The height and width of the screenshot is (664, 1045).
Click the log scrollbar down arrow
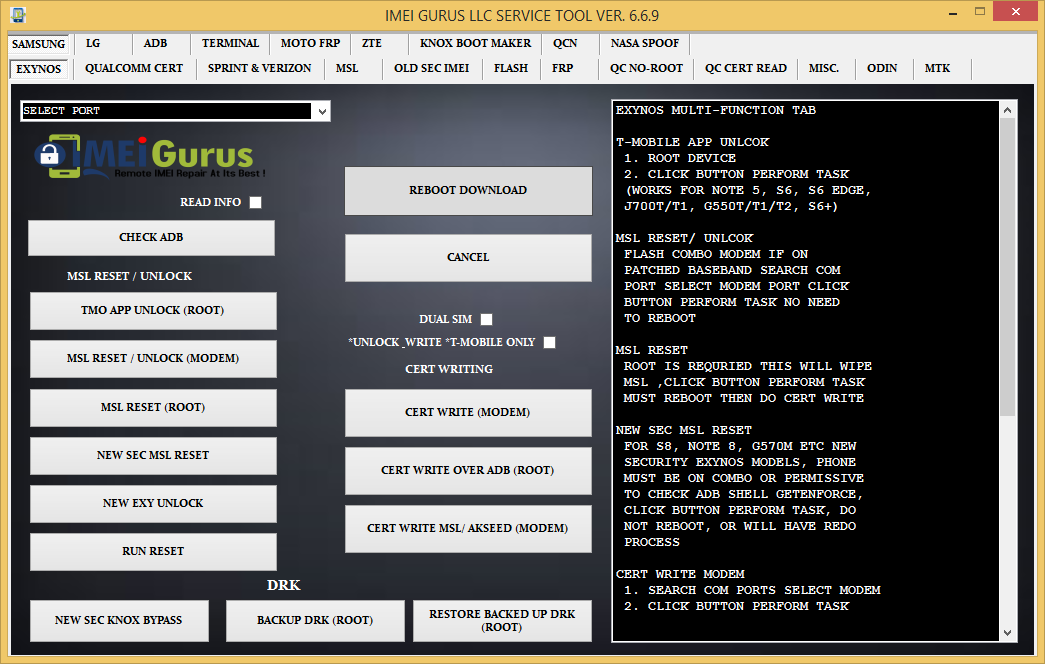[1007, 633]
